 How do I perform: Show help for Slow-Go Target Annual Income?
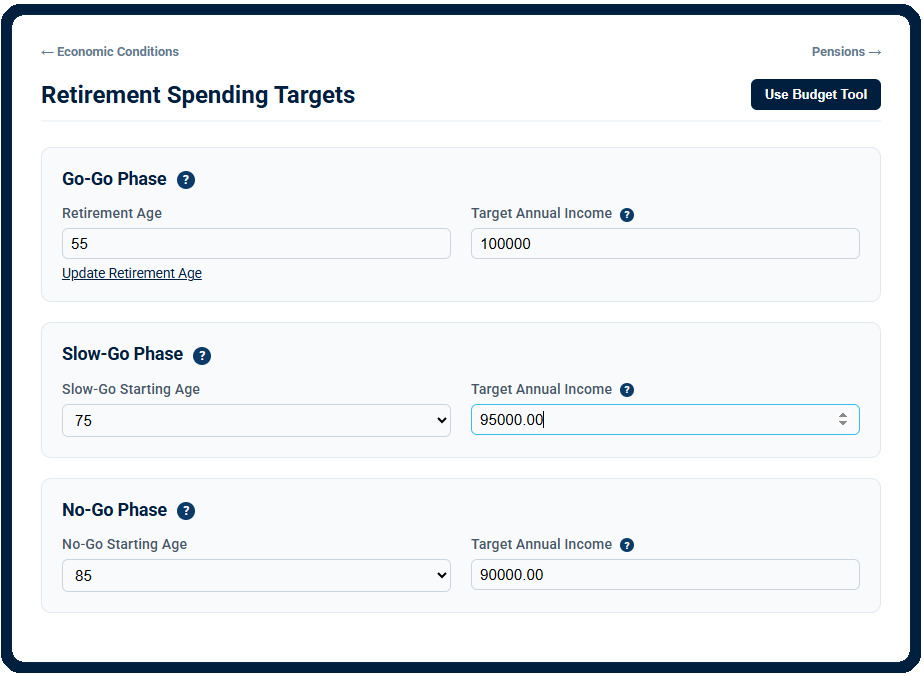(627, 390)
